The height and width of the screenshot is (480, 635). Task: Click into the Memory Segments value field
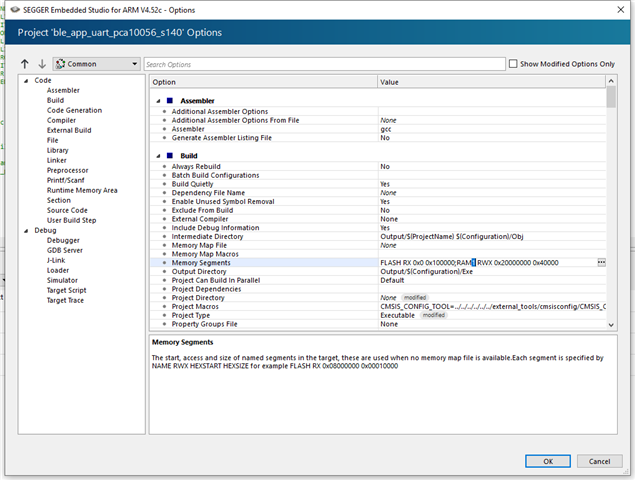(488, 262)
